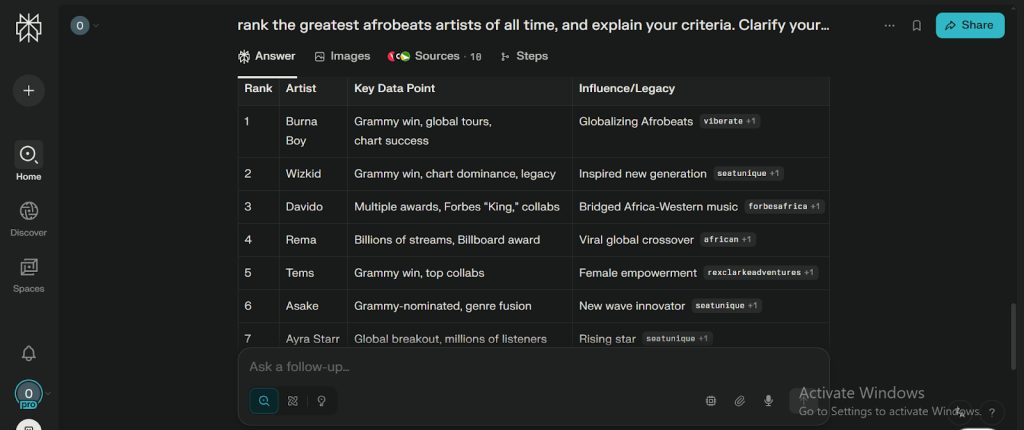Select the Labs lightbulb mode
1024x430 pixels.
pyautogui.click(x=321, y=401)
